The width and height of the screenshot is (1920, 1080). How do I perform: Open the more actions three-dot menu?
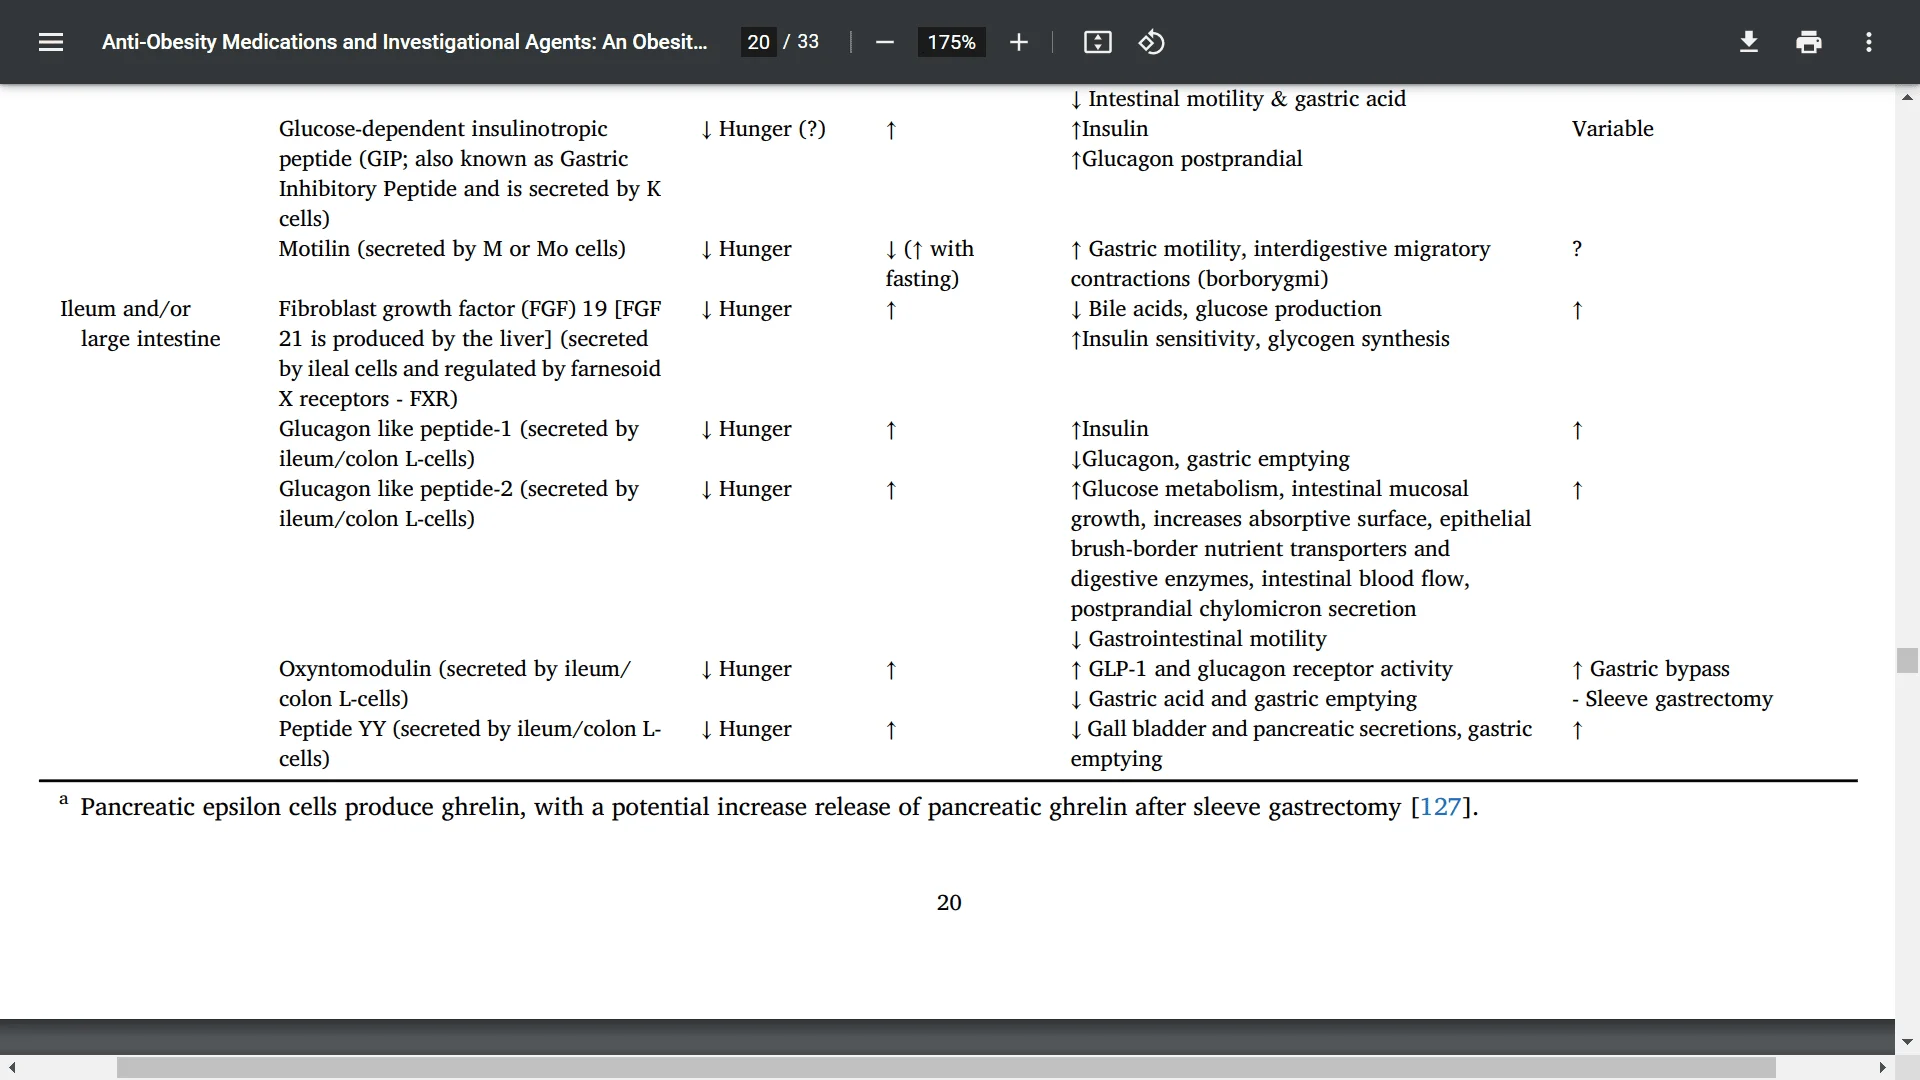click(x=1868, y=42)
